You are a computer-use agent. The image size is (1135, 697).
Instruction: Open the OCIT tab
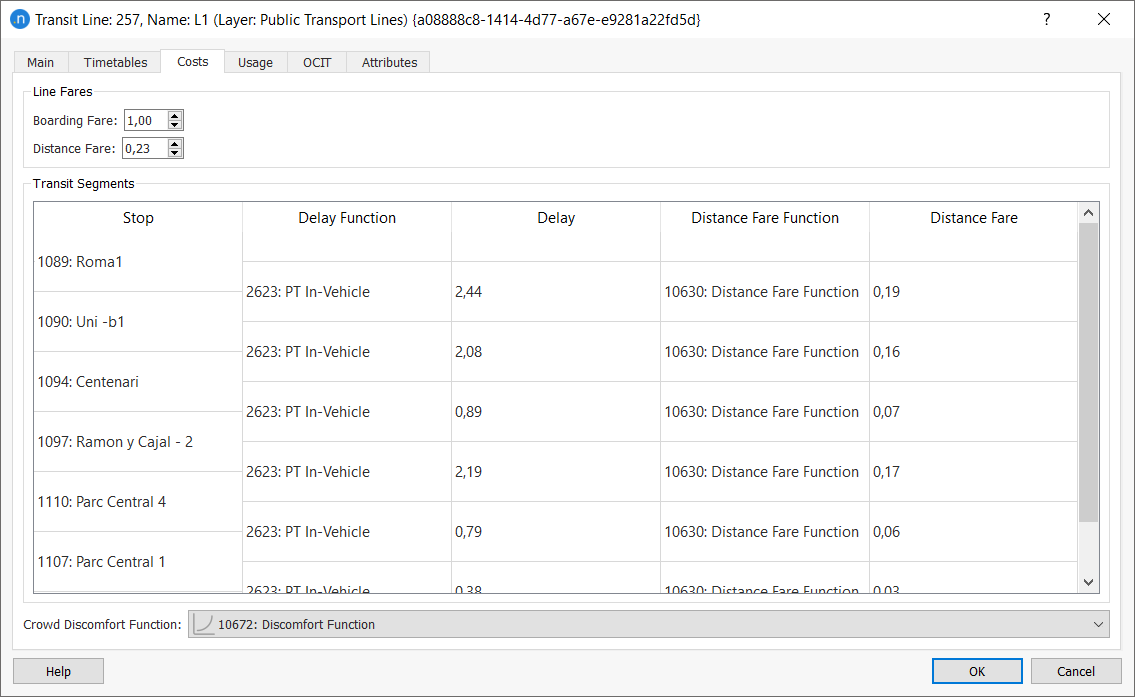click(x=316, y=61)
